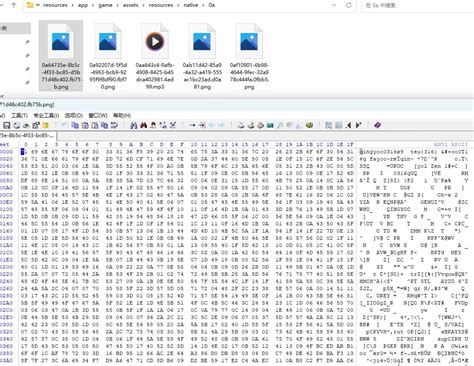Click column header '1F' in hex ruler
This screenshot has height=366, width=474.
pyautogui.click(x=350, y=144)
